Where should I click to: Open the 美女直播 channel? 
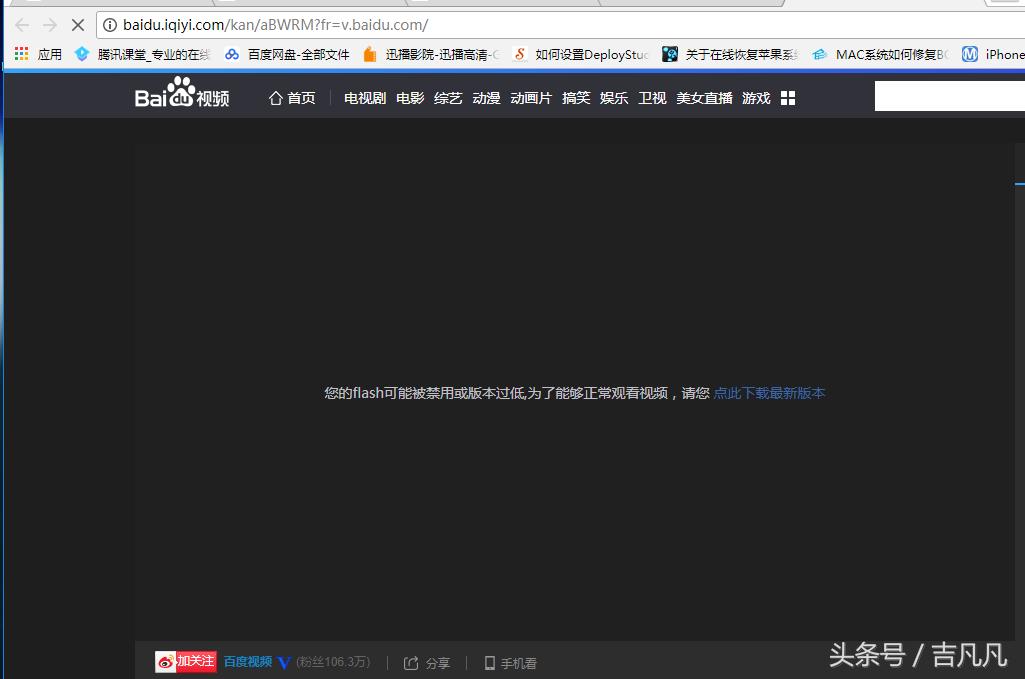[703, 97]
